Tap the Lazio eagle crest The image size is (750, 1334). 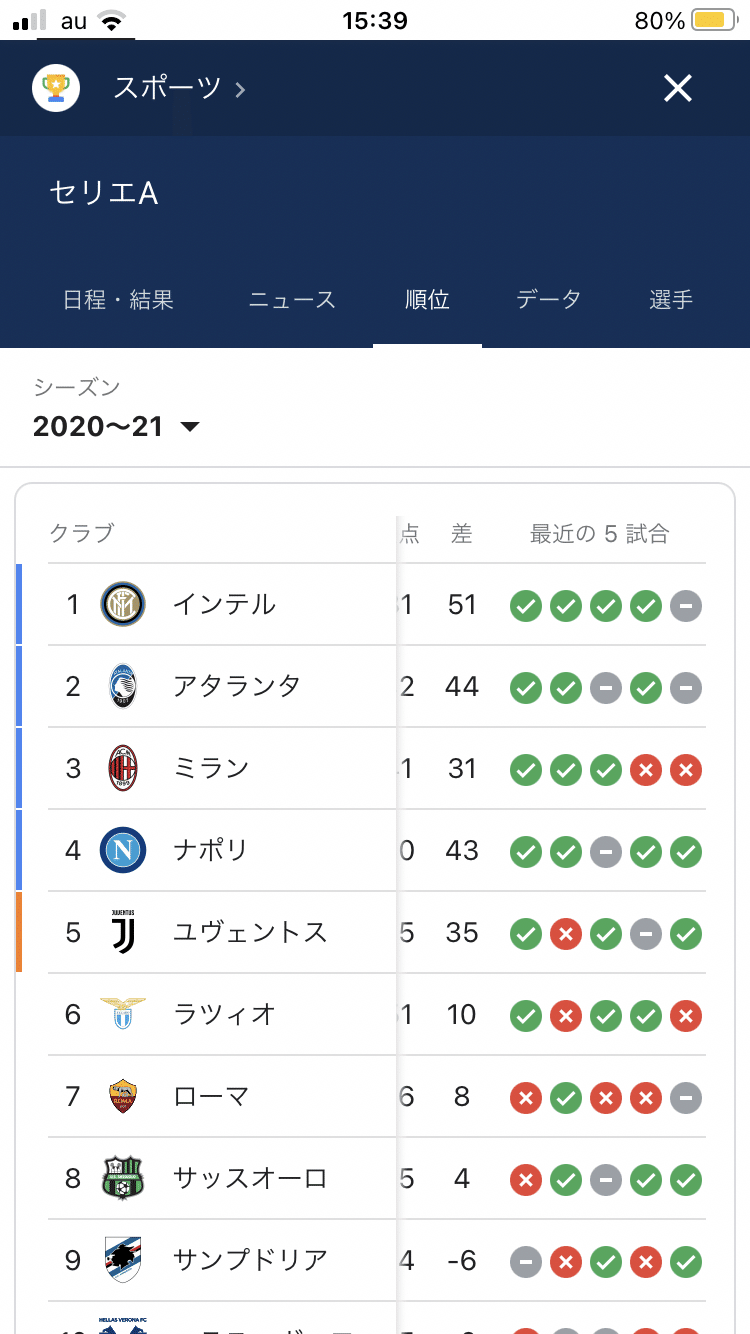(x=123, y=1013)
